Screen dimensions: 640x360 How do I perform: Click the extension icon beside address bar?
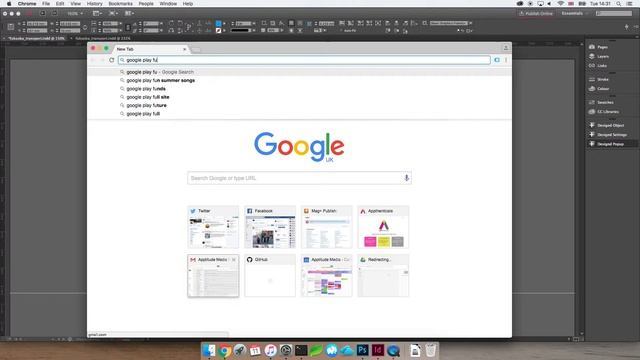coord(497,60)
